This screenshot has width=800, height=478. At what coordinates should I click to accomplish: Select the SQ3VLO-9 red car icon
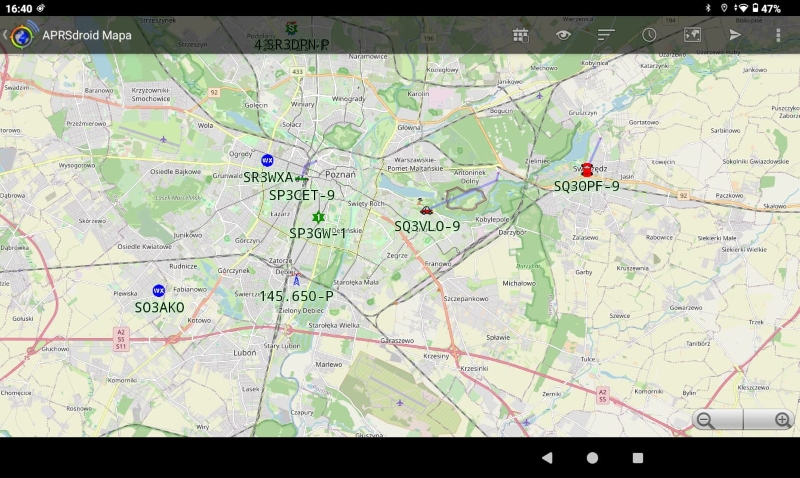tap(426, 210)
